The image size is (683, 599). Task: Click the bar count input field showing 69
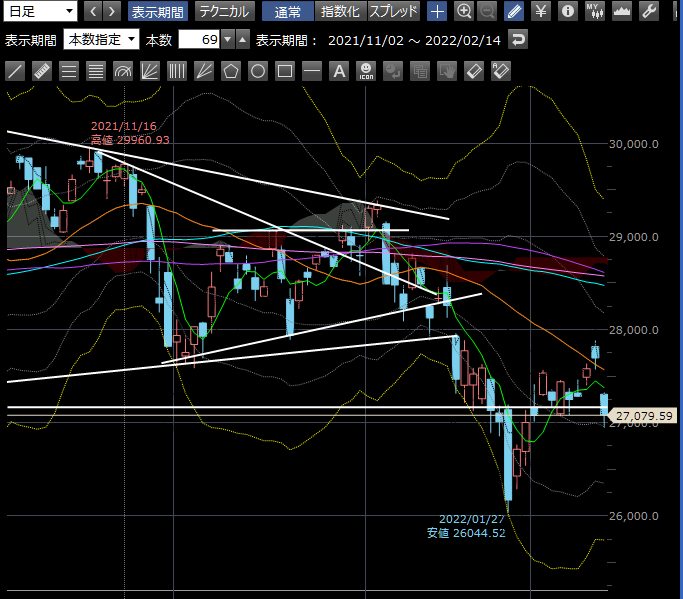click(x=198, y=40)
